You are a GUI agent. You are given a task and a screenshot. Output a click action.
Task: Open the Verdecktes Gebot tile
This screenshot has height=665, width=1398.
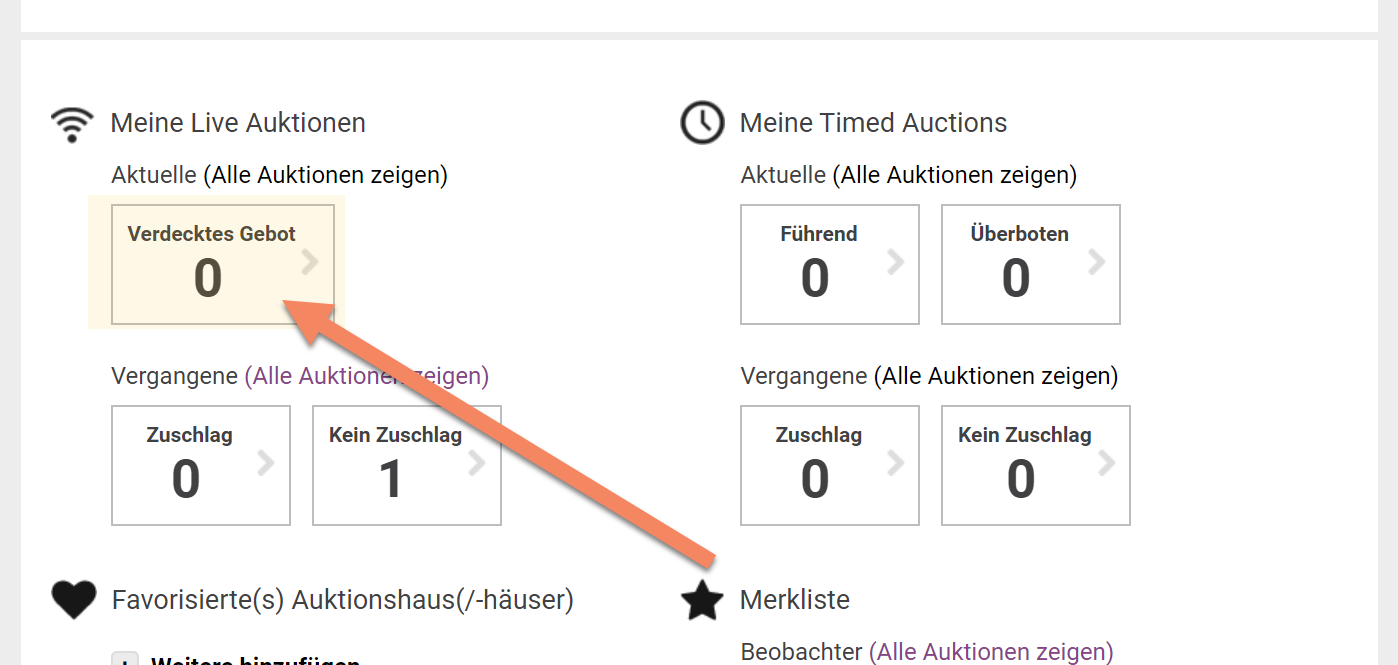pos(223,265)
